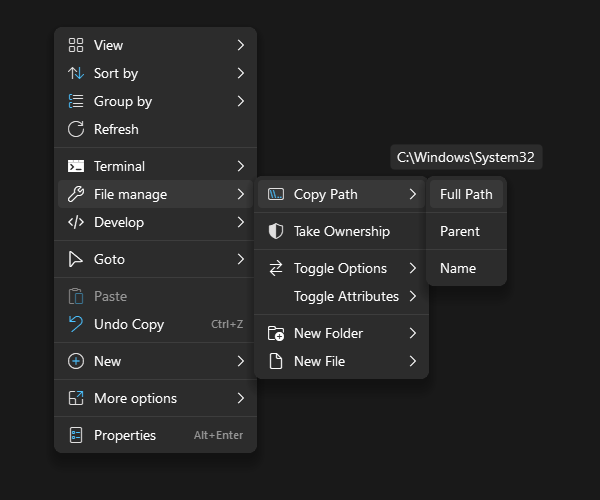Choose Parent in the Copy Path submenu
This screenshot has width=600, height=500.
click(460, 231)
